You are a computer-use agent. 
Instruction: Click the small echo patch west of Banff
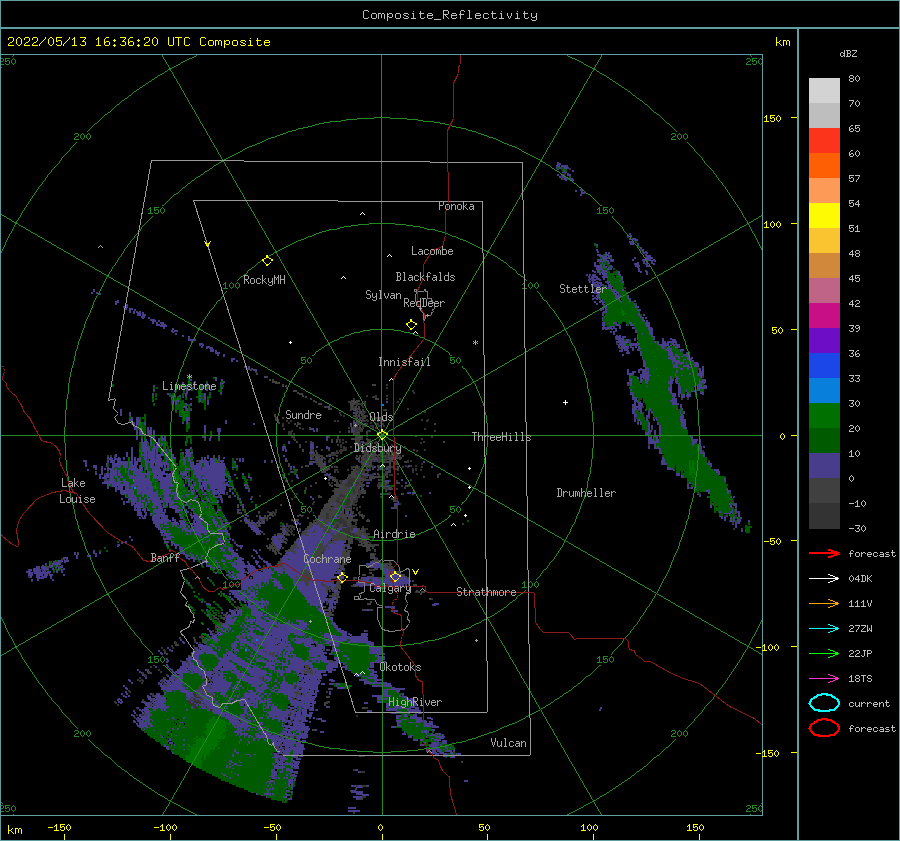(49, 568)
